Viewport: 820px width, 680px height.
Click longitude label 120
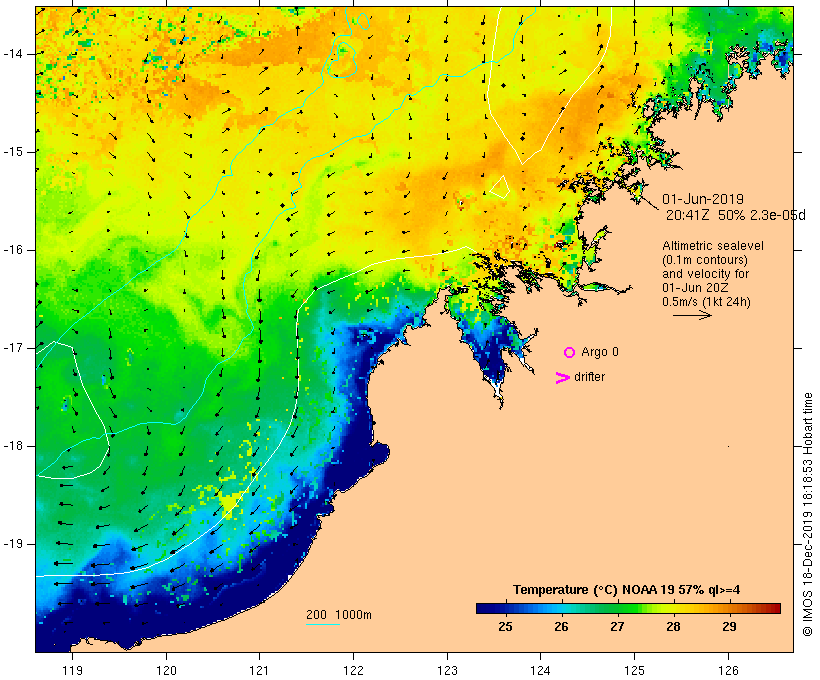click(166, 671)
